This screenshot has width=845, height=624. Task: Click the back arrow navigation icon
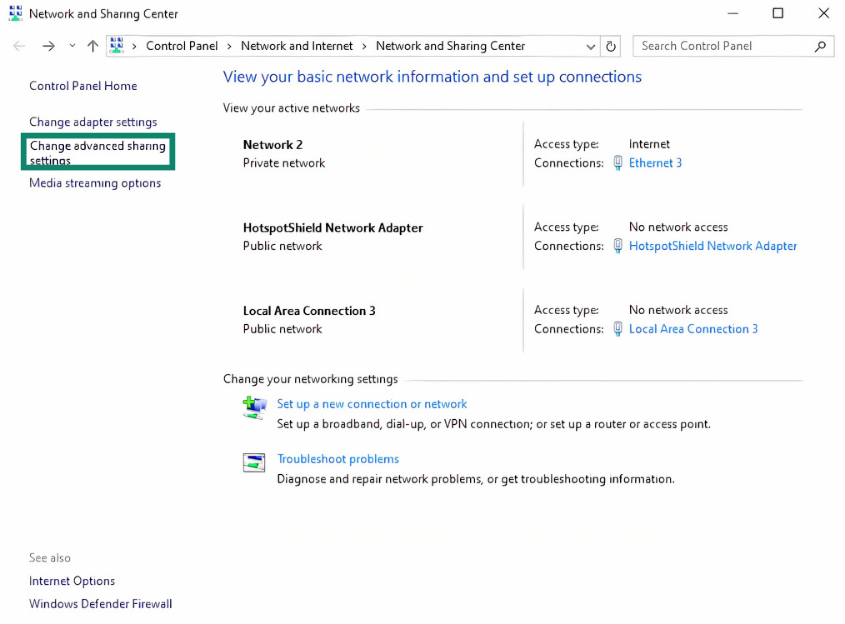coord(18,46)
